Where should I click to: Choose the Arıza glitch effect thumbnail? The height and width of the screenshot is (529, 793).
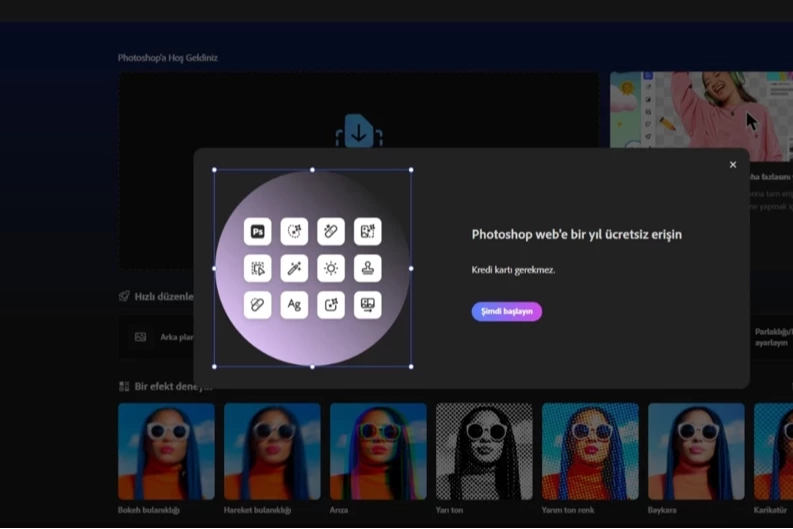(378, 451)
